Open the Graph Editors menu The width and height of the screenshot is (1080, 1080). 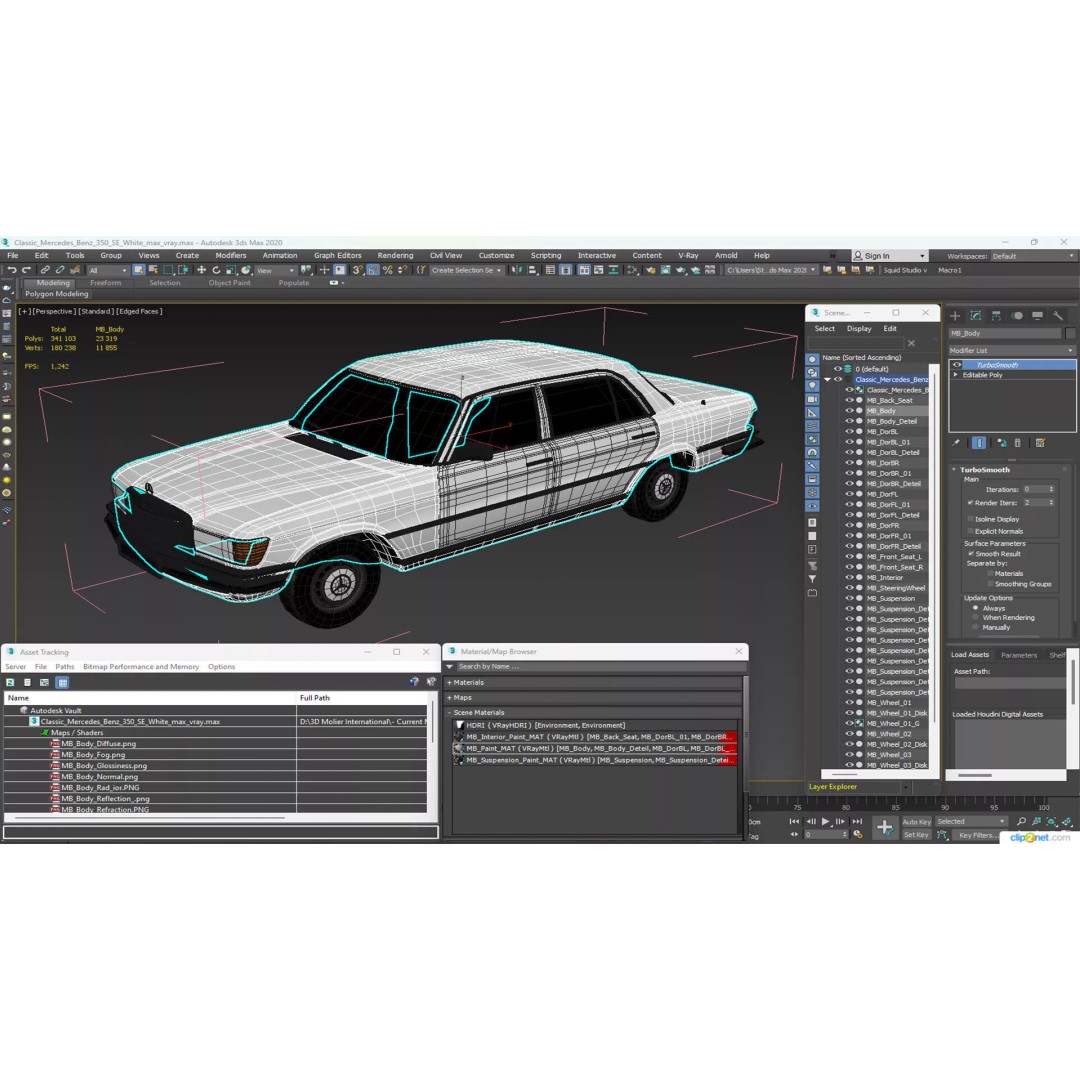[x=338, y=256]
